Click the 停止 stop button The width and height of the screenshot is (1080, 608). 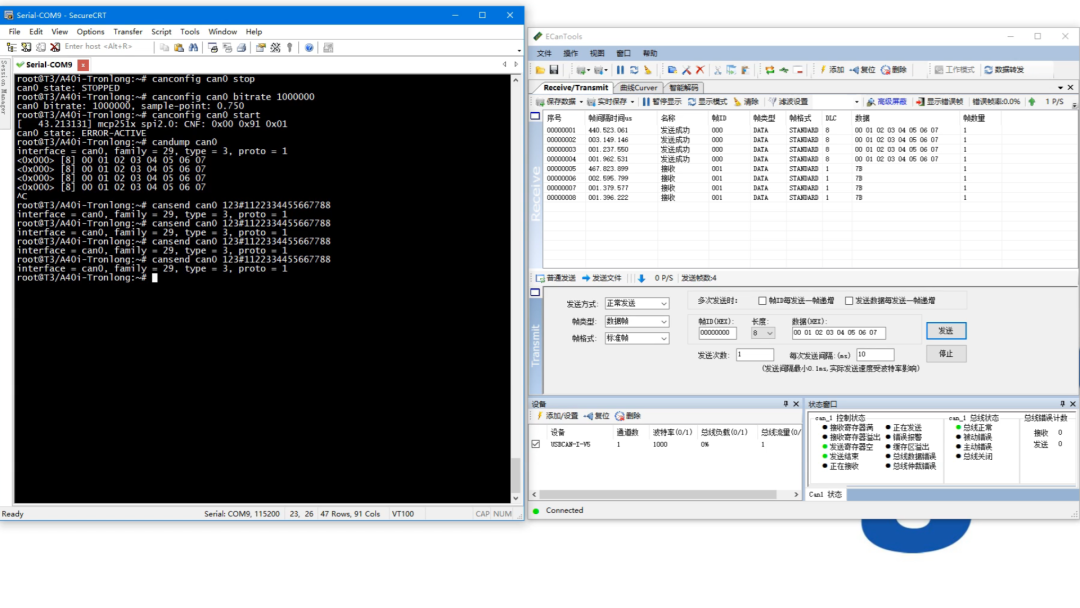click(946, 354)
